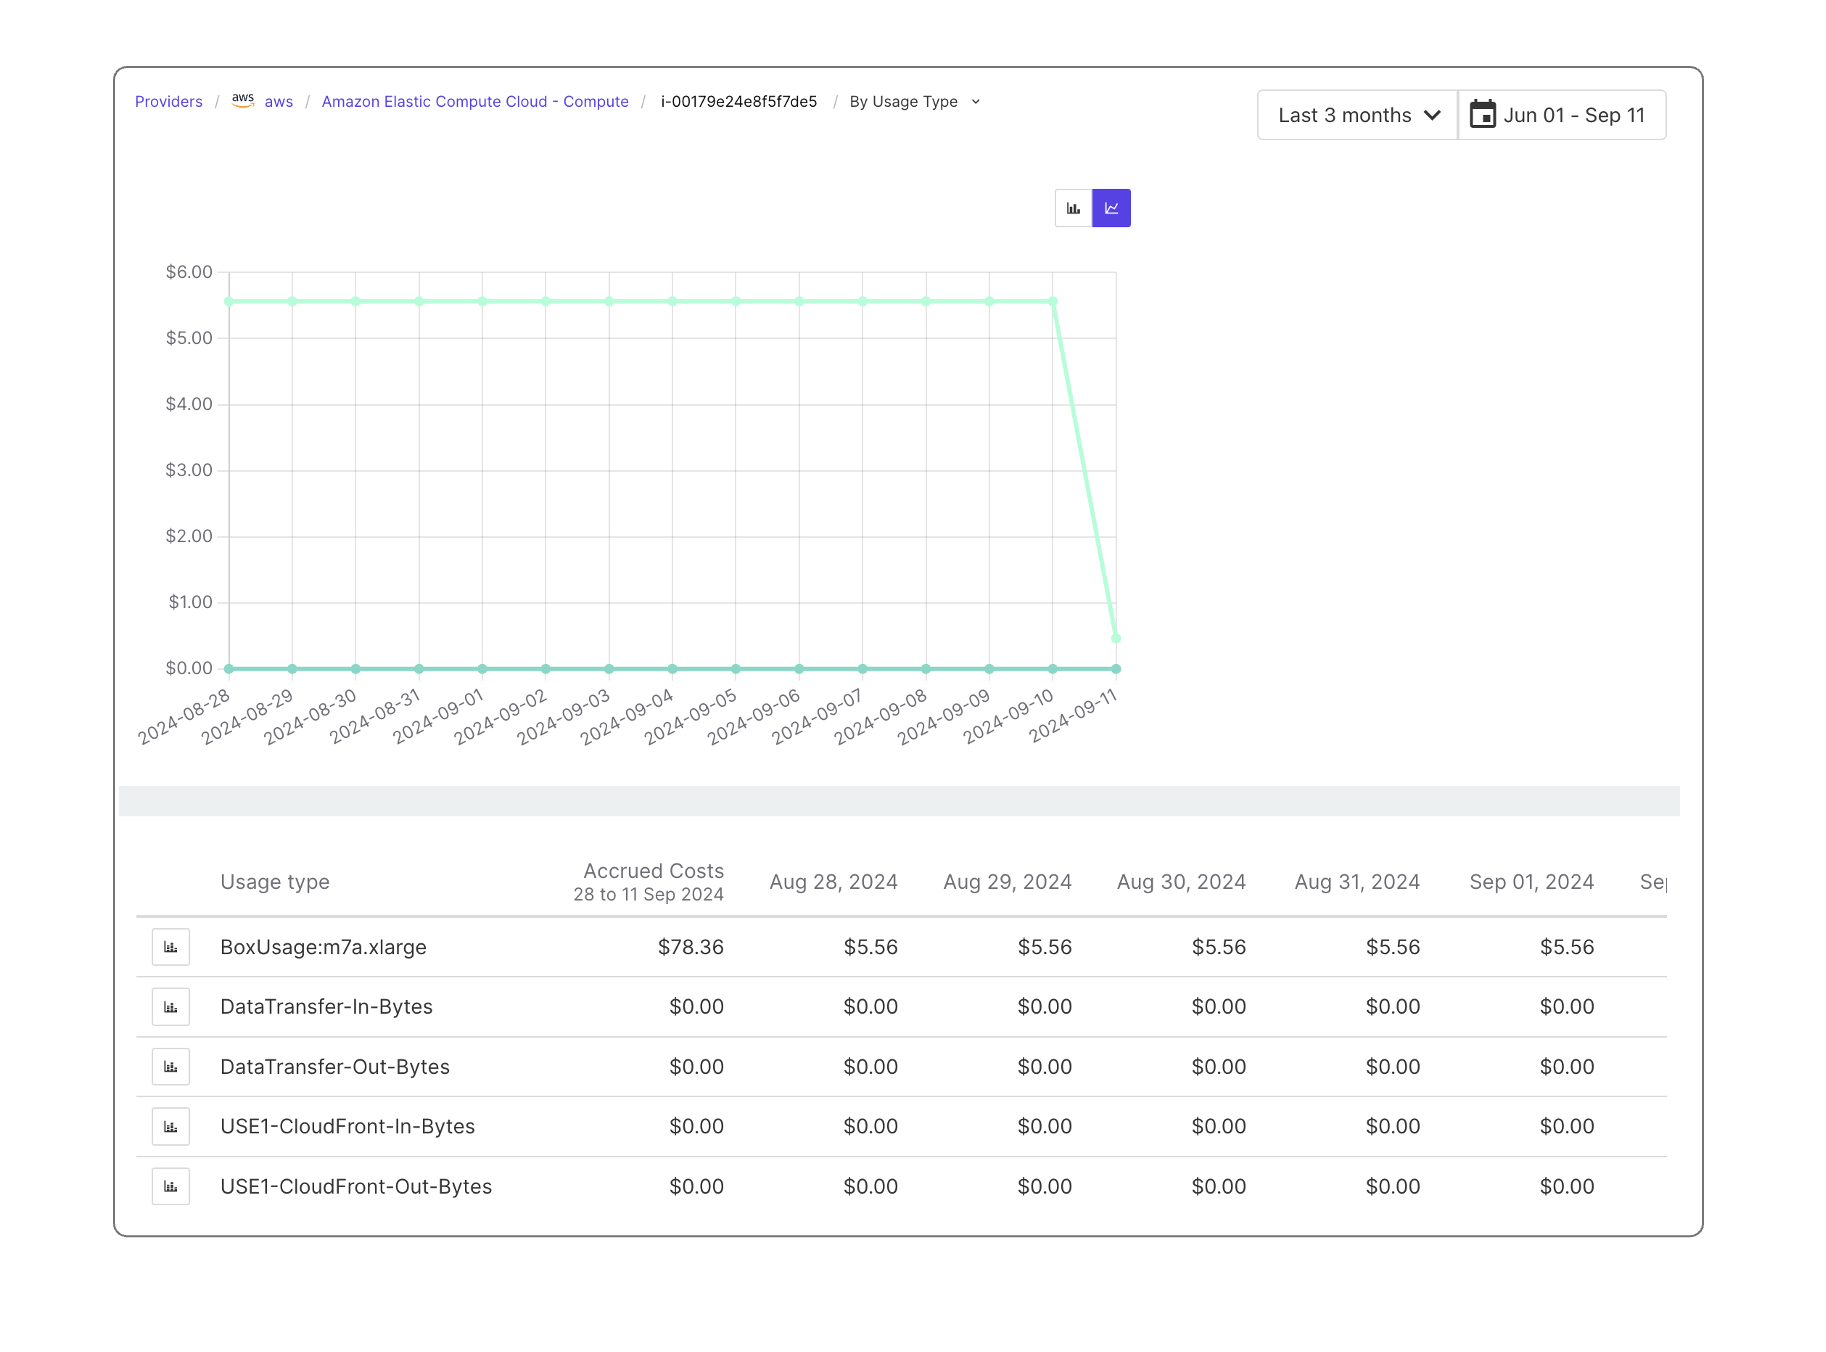Image resolution: width=1826 pixels, height=1352 pixels.
Task: Click the Aug 28, 2024 column header
Action: [x=833, y=882]
